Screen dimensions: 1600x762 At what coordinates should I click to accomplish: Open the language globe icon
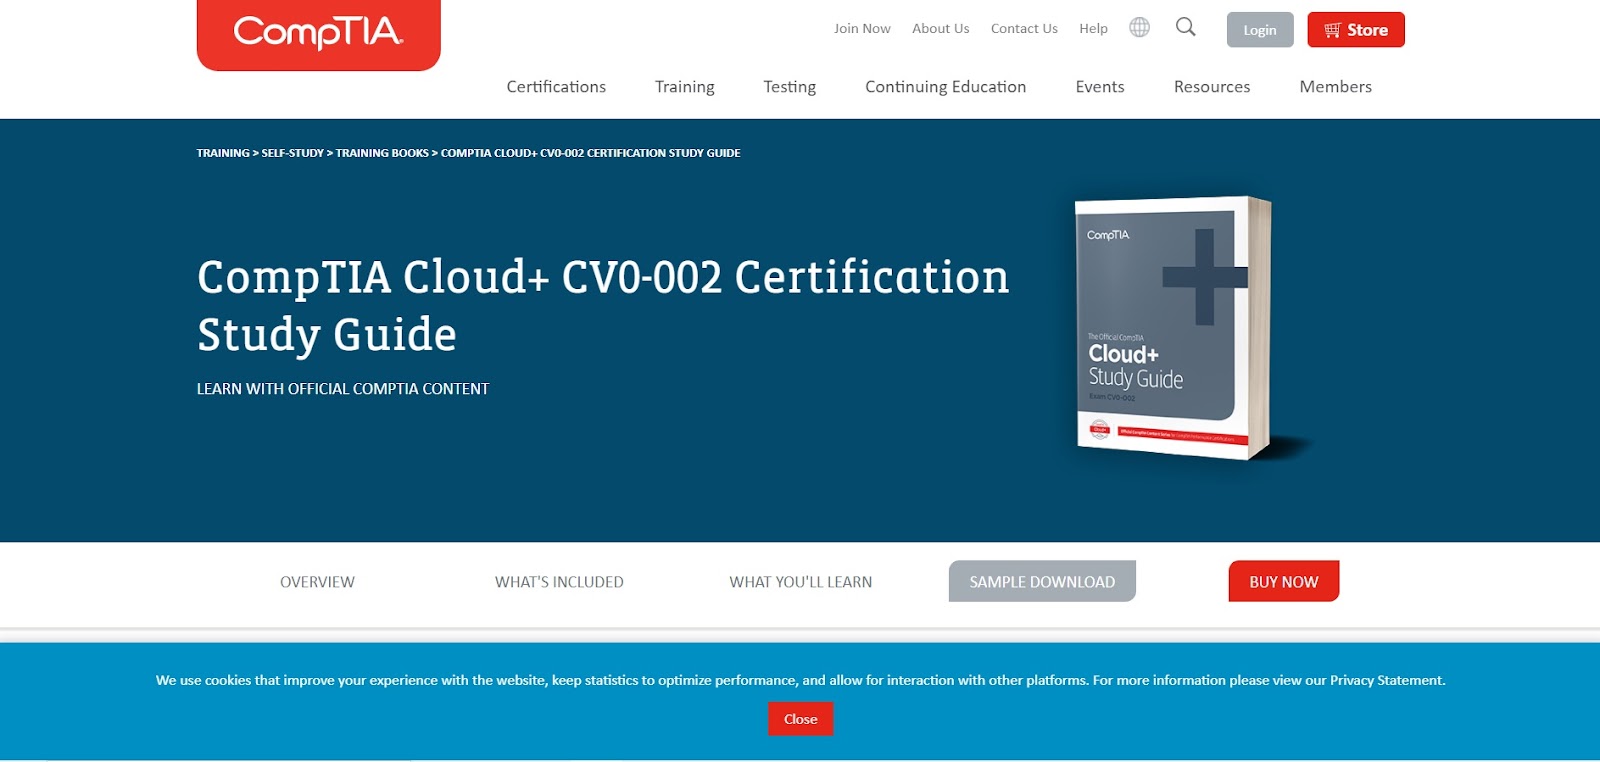coord(1139,27)
